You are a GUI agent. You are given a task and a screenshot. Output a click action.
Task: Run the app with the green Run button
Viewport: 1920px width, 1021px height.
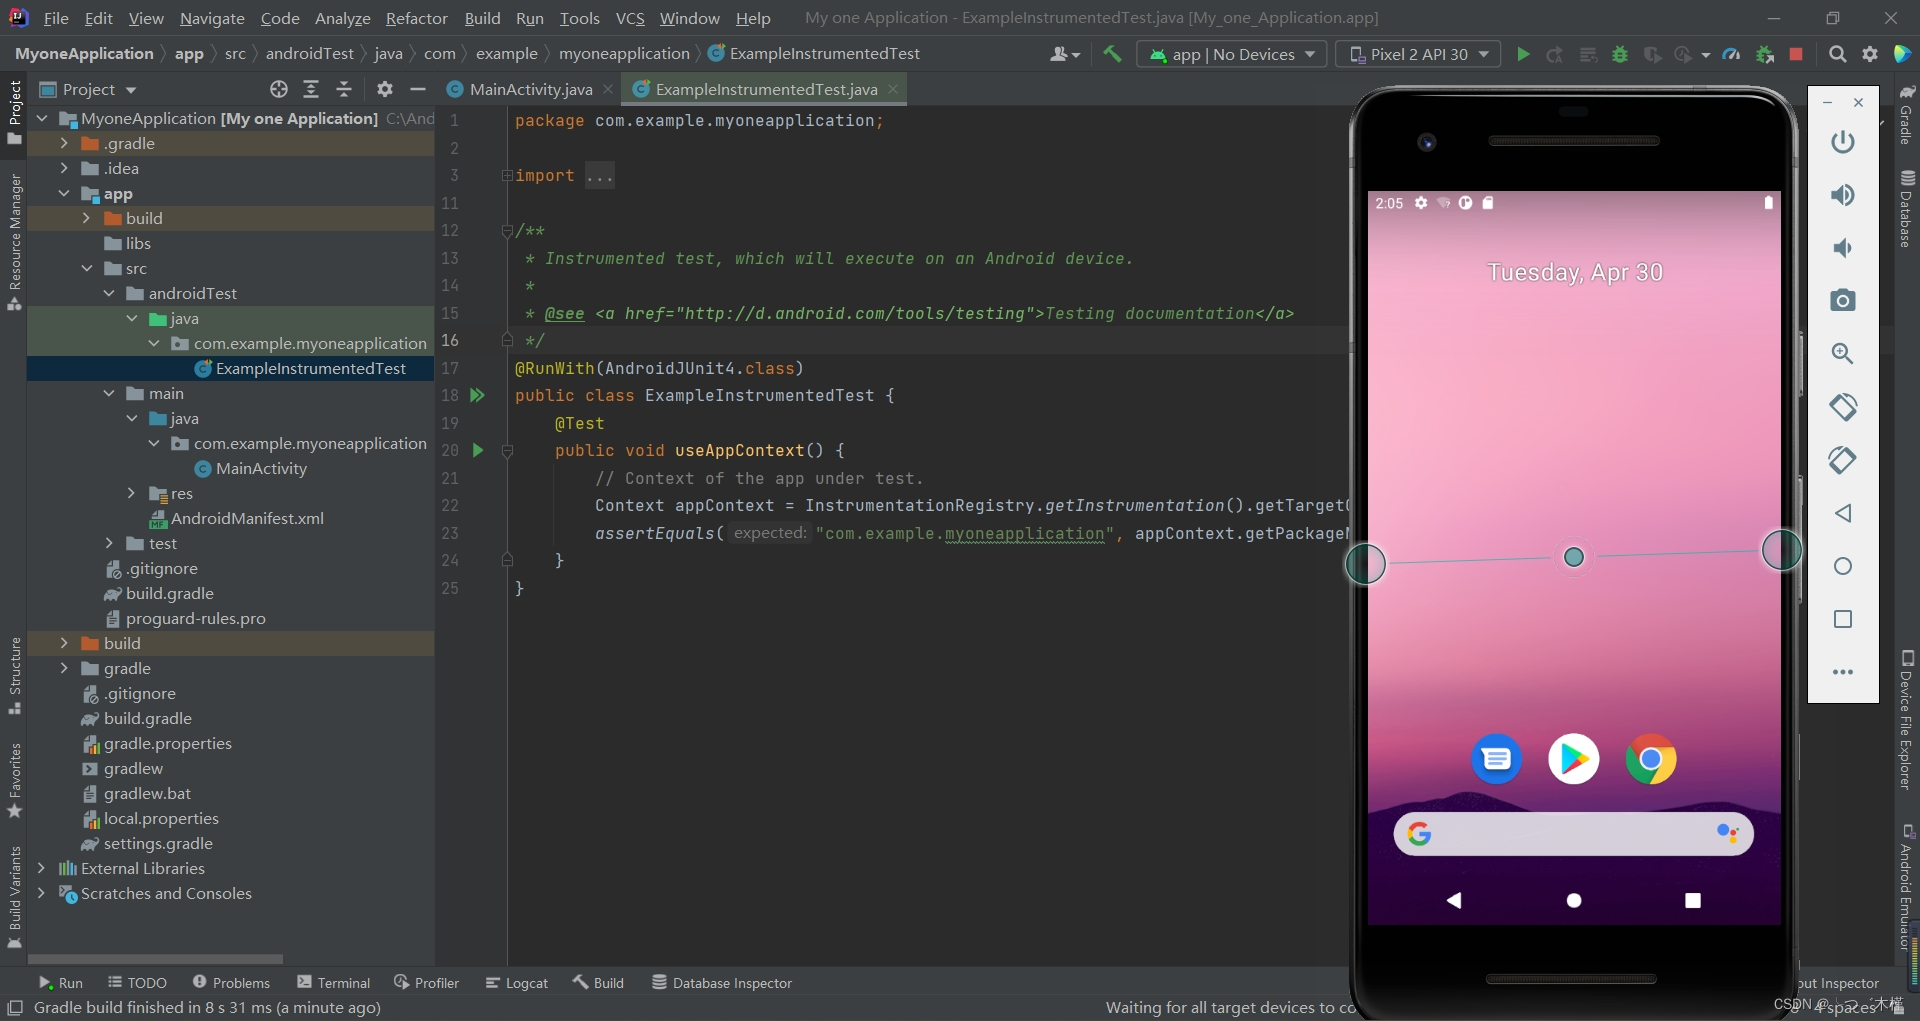point(1522,54)
